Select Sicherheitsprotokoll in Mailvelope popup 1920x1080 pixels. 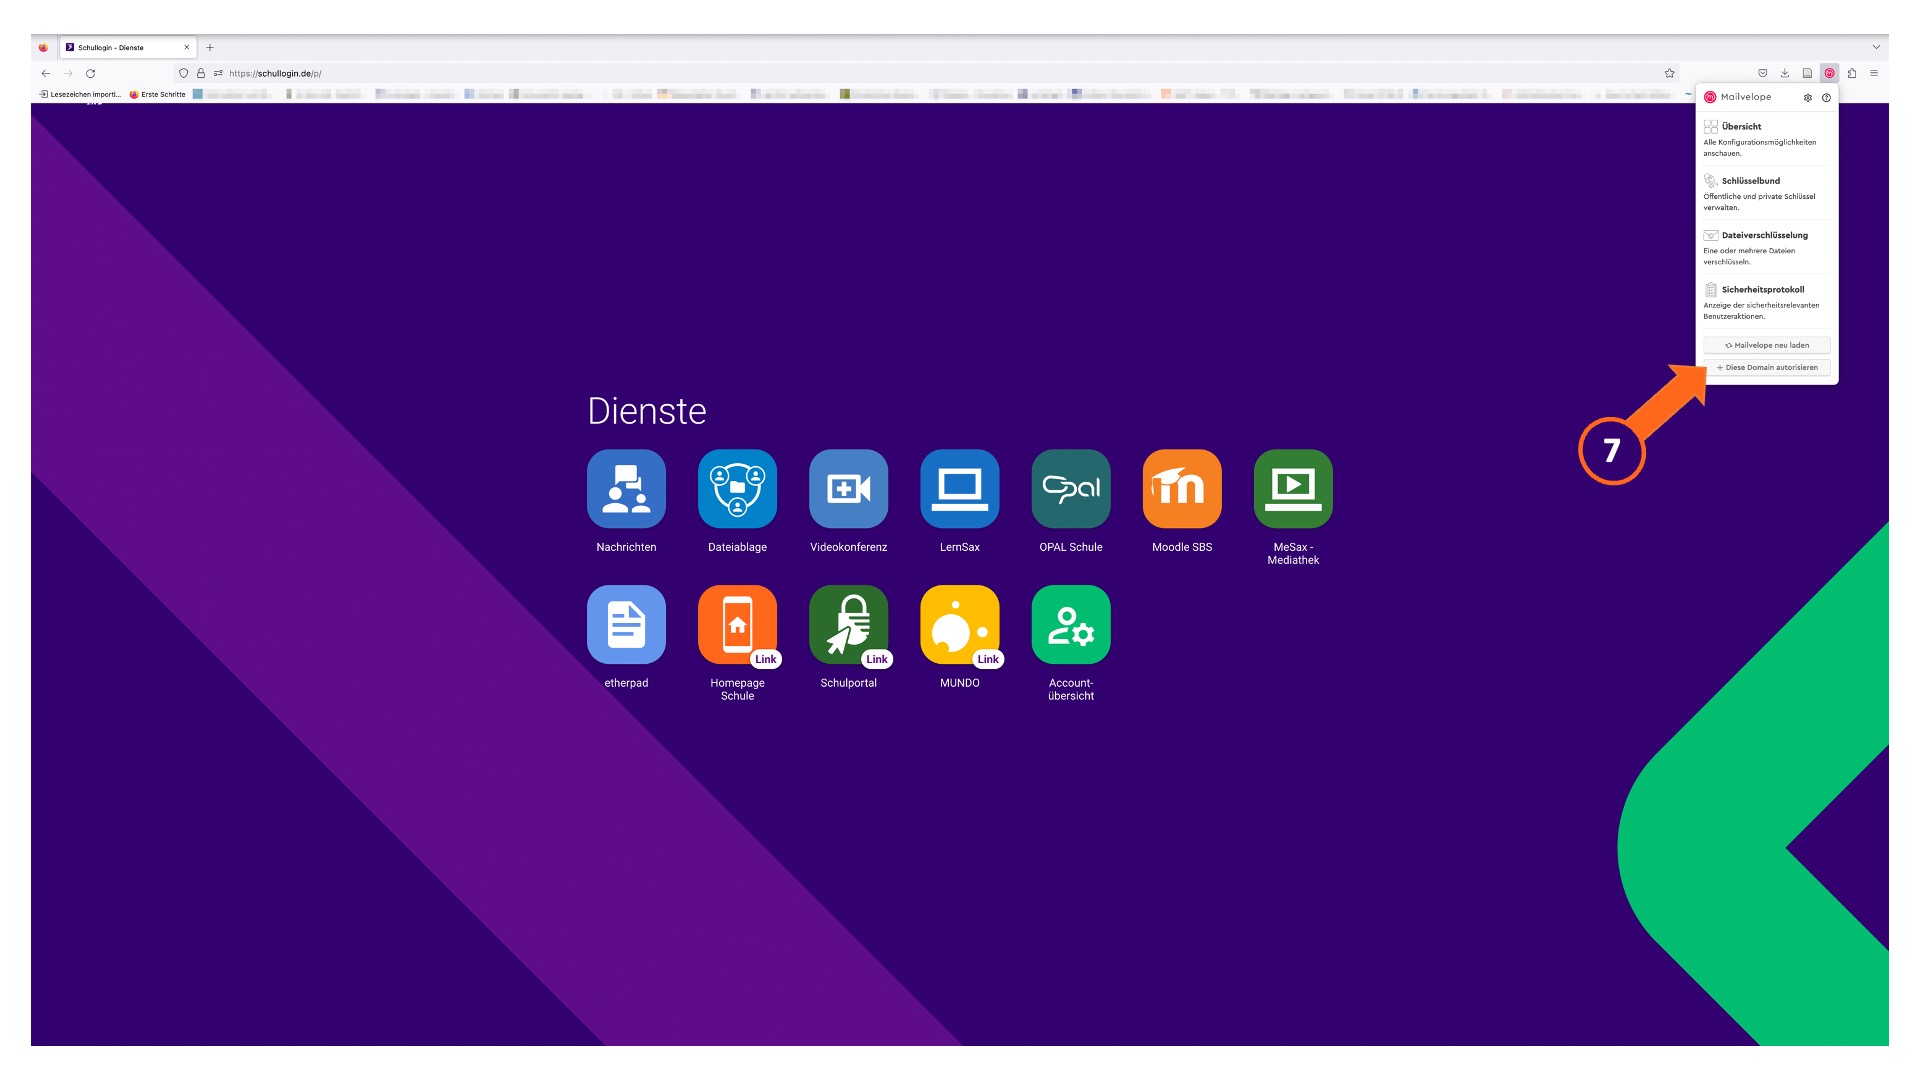point(1767,302)
